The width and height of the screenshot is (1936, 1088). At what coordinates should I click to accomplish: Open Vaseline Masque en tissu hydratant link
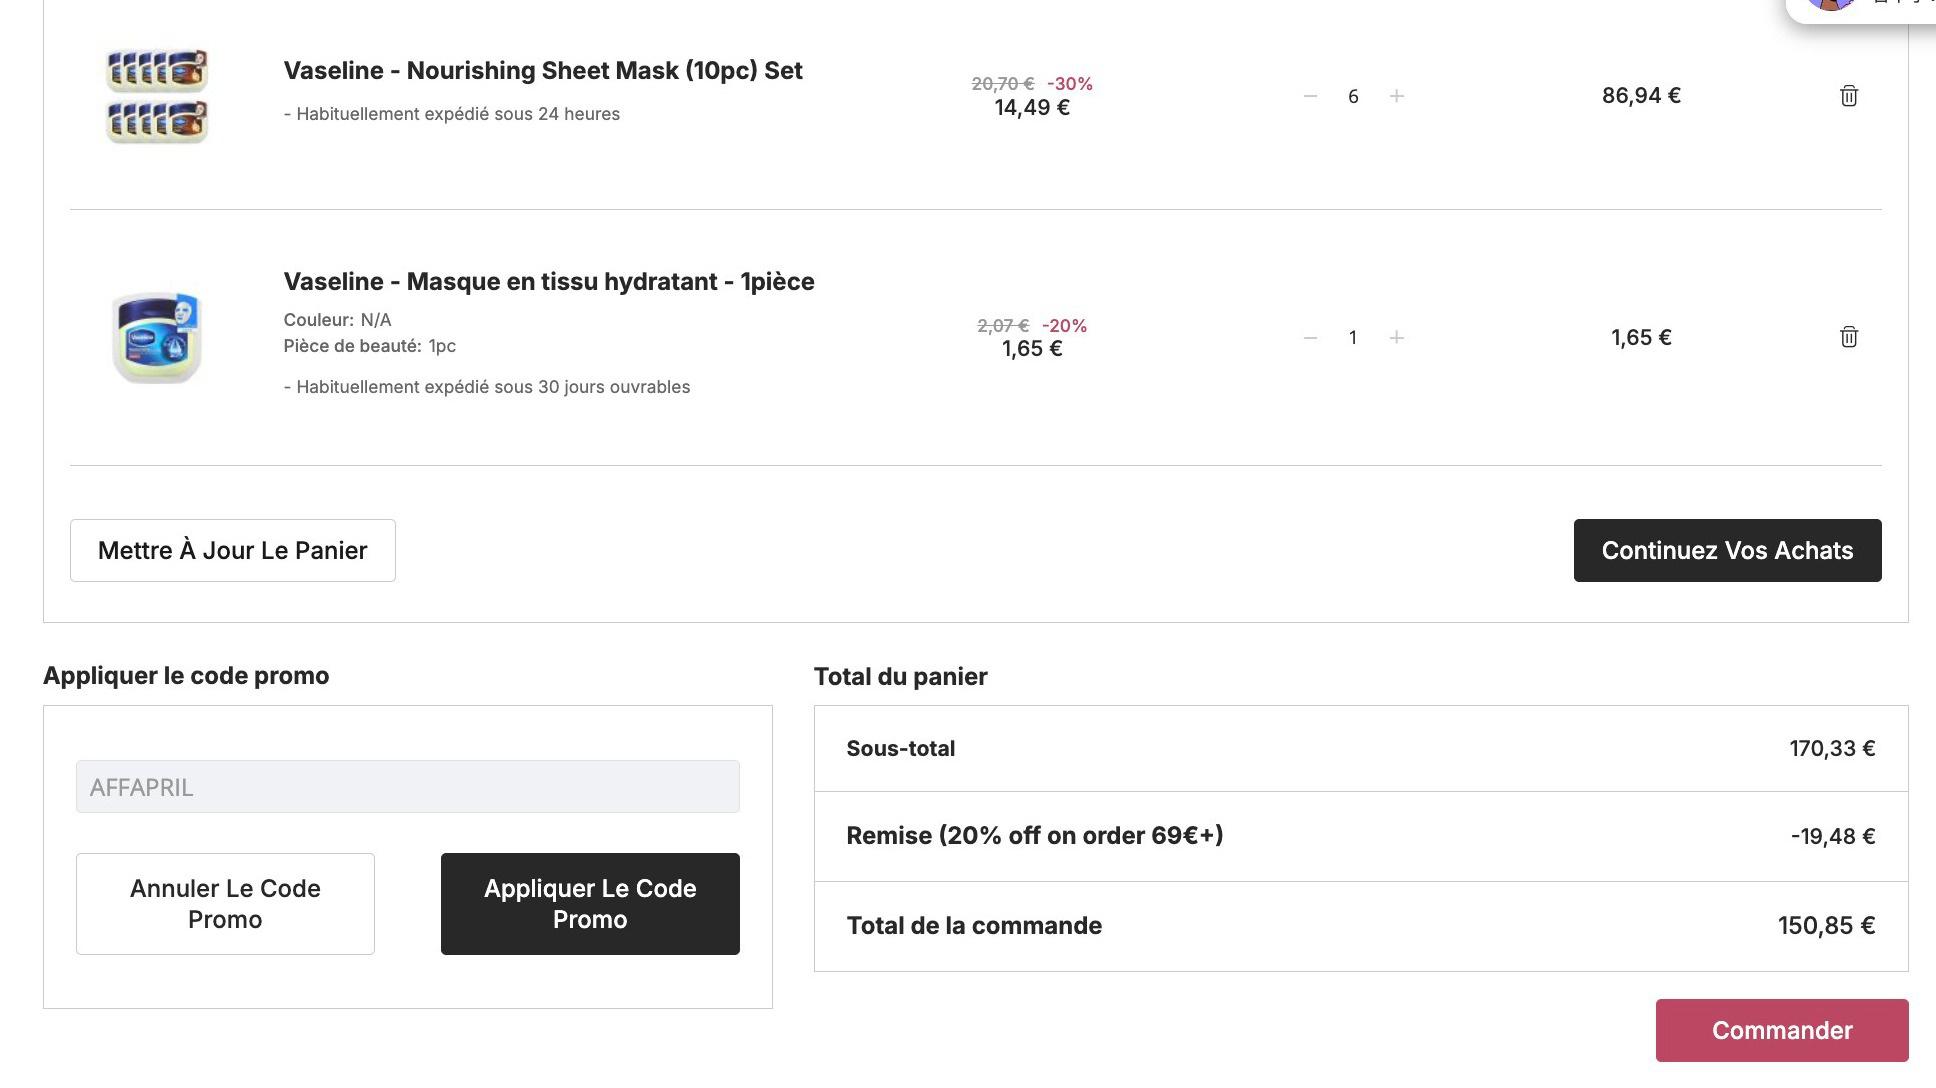[x=549, y=282]
